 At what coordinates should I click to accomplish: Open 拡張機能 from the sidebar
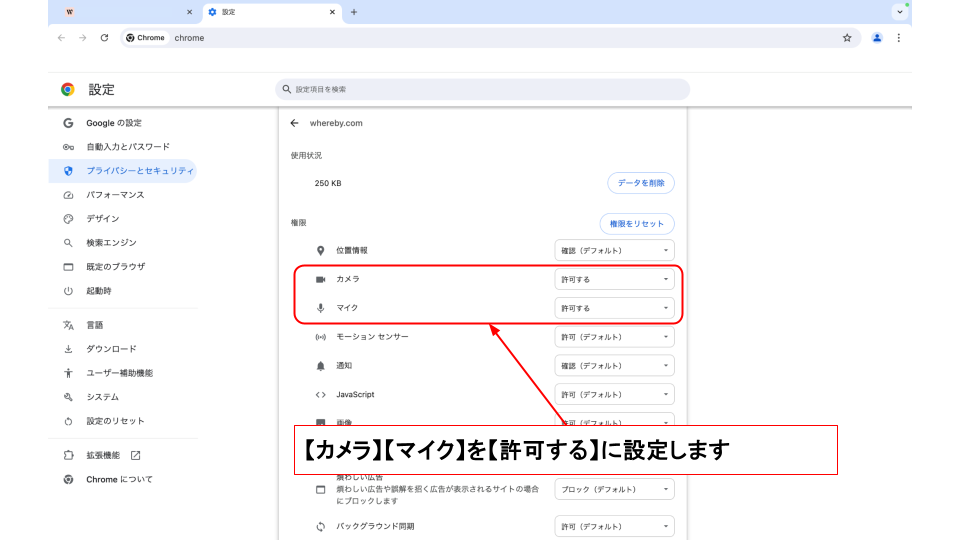pos(103,455)
